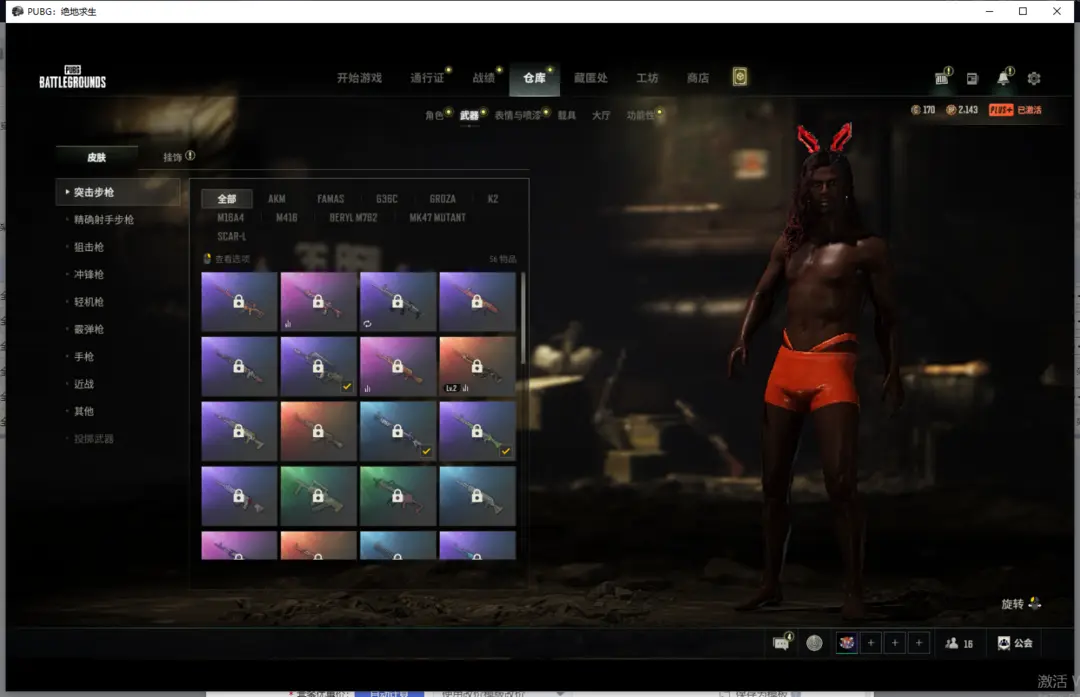Viewport: 1080px width, 697px height.
Task: Open the 大厅 lobby sub-tab
Action: click(601, 115)
